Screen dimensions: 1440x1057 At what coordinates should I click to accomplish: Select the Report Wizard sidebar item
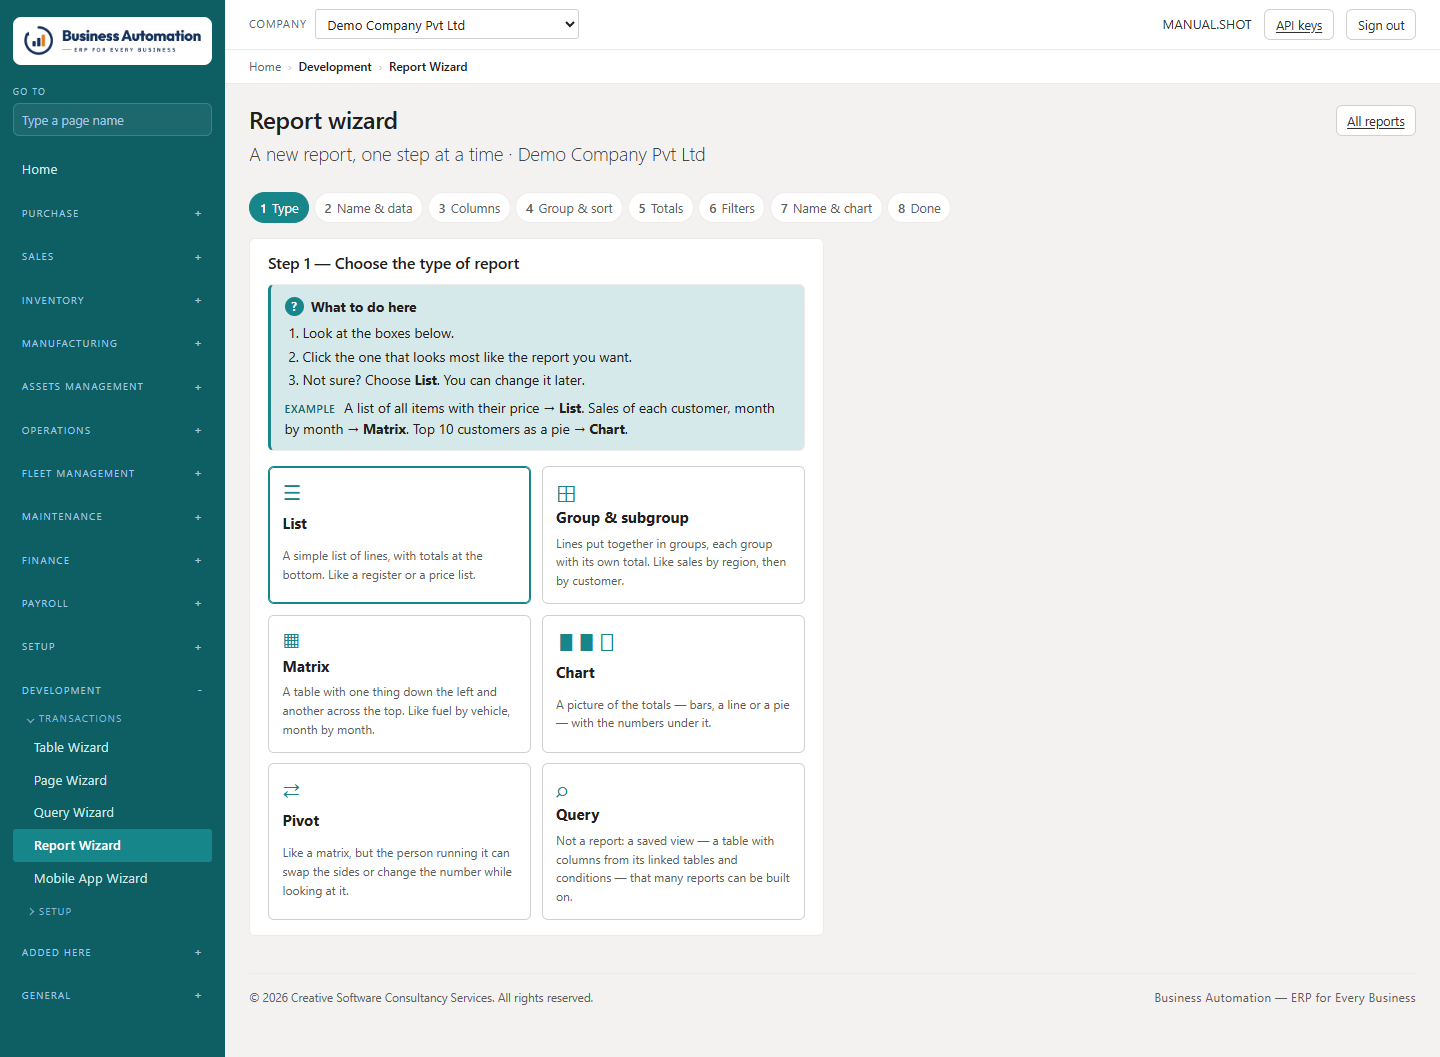click(112, 846)
